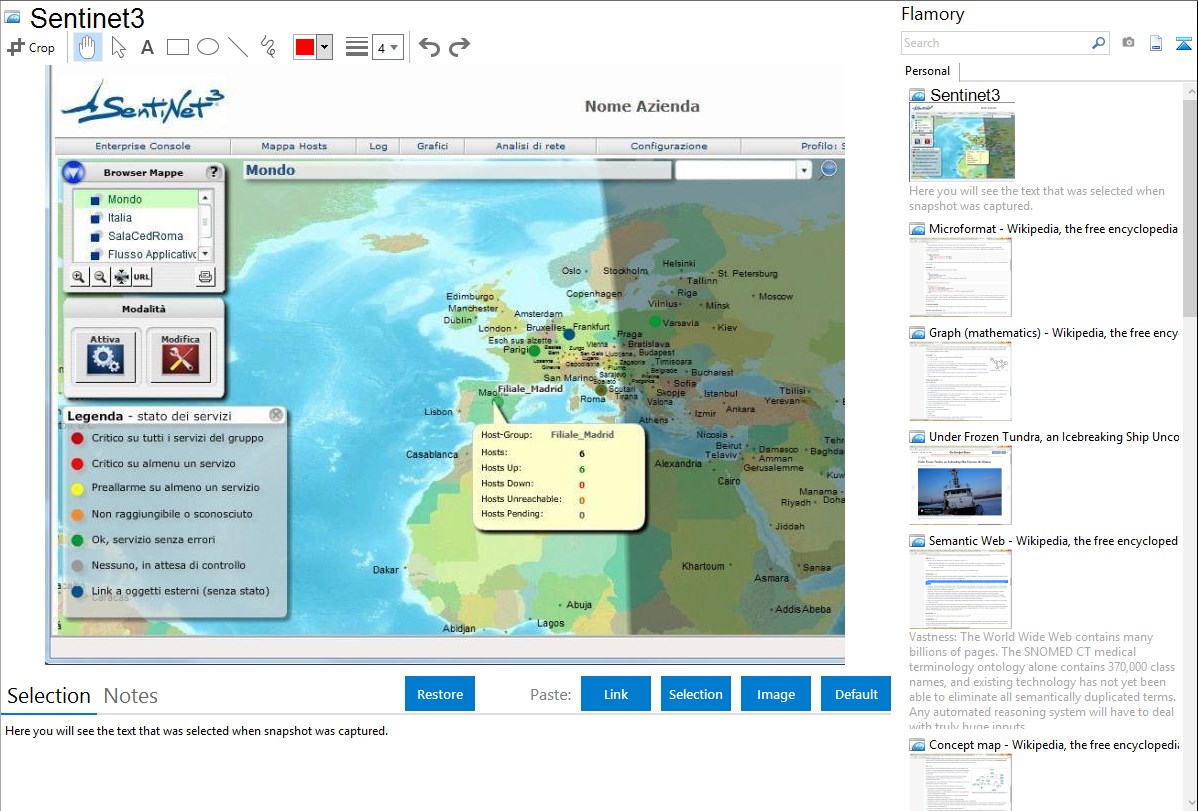Switch to the Notes tab
Screen dimensions: 1198x811
131,696
